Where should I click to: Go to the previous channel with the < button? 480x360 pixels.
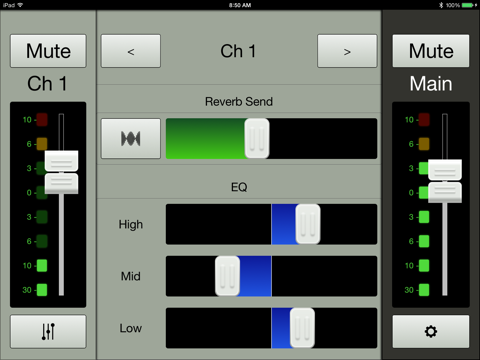point(131,51)
